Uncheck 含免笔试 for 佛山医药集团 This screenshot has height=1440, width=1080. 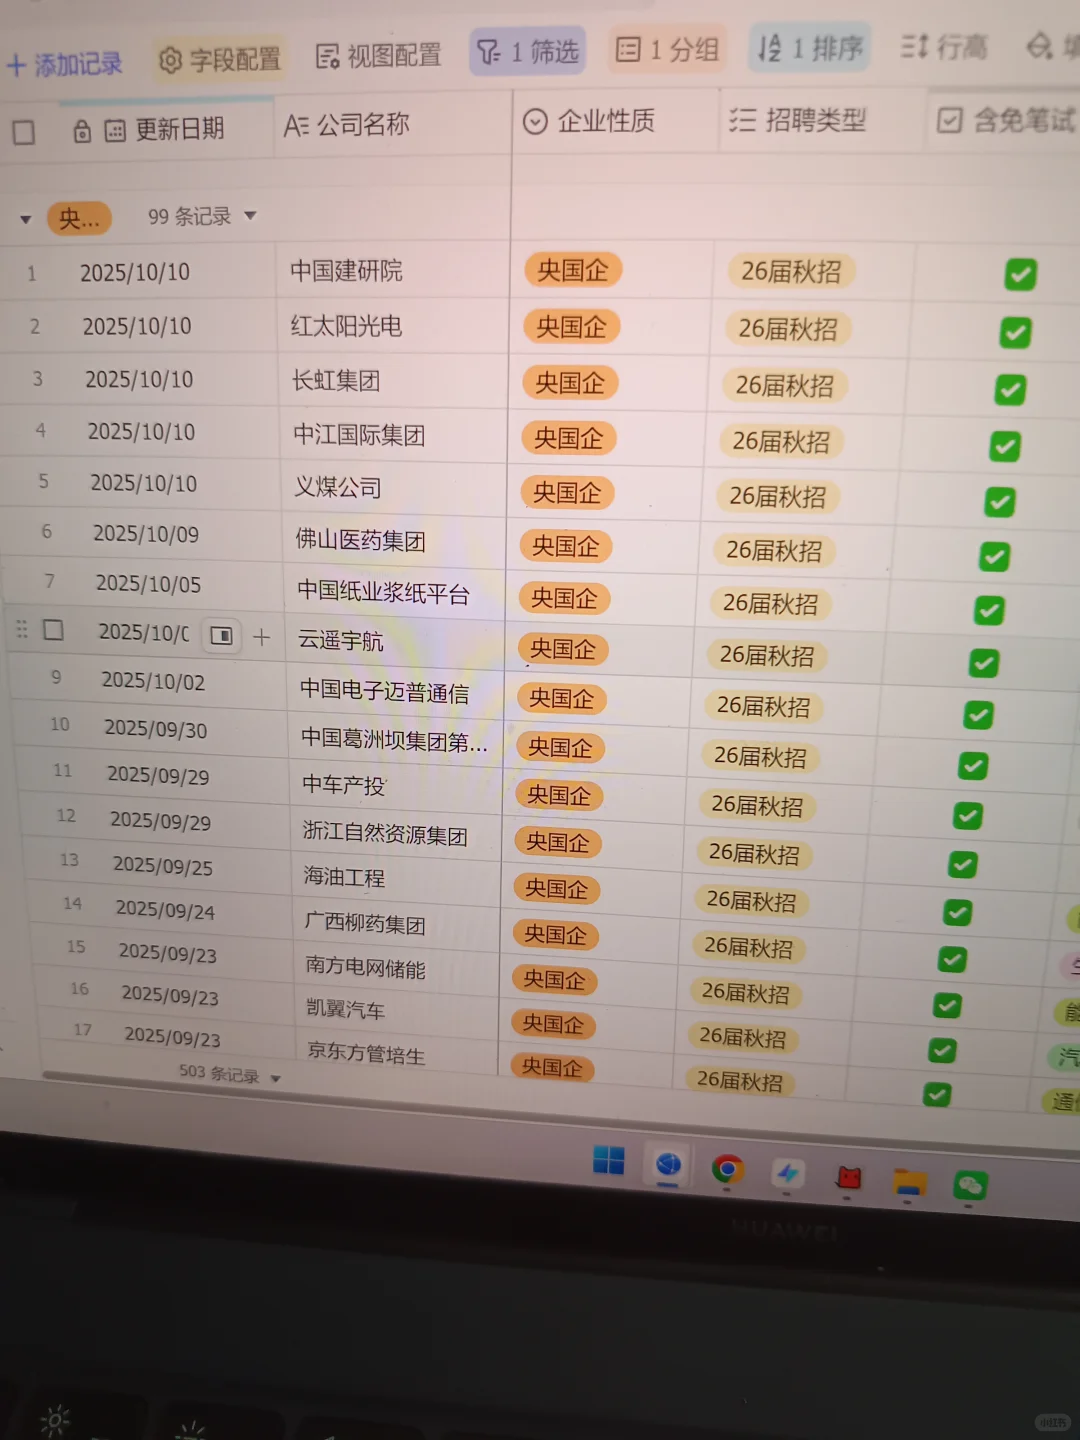tap(994, 556)
